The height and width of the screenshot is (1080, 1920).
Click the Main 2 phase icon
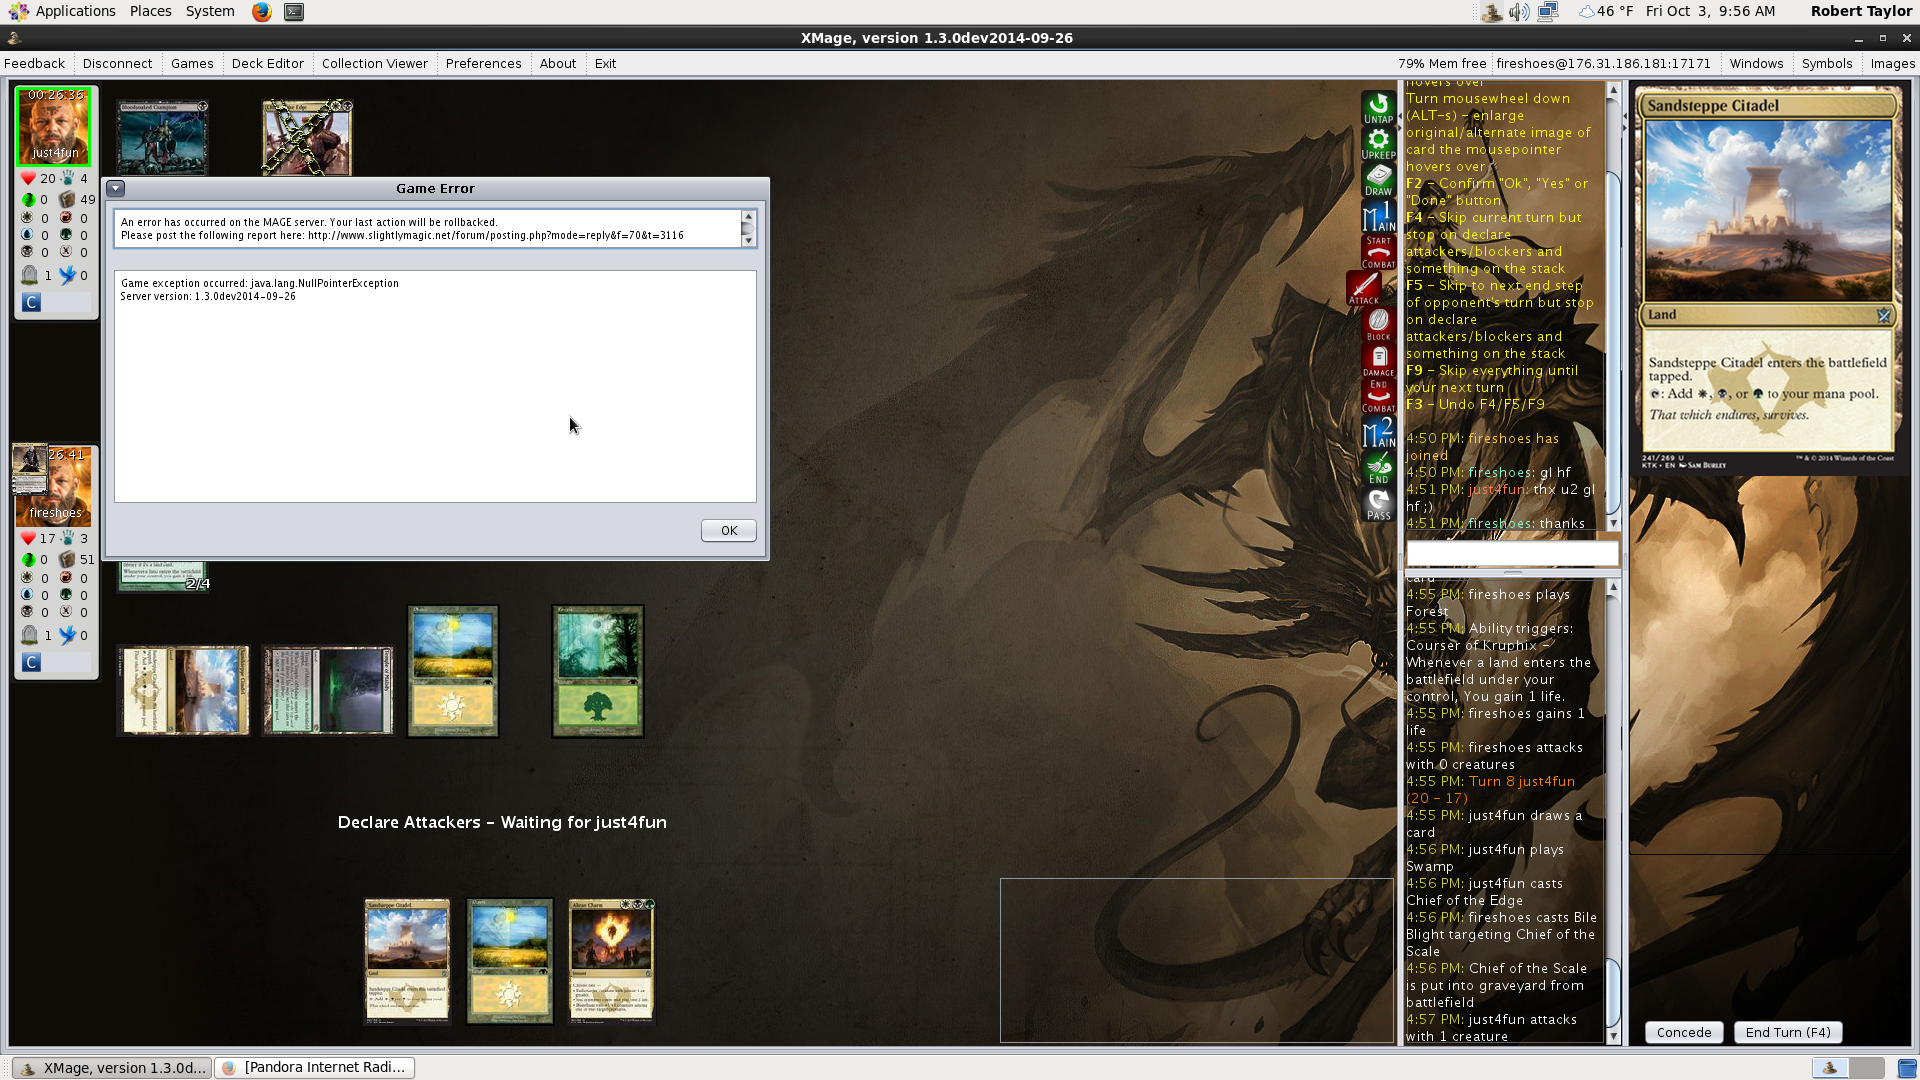1378,433
